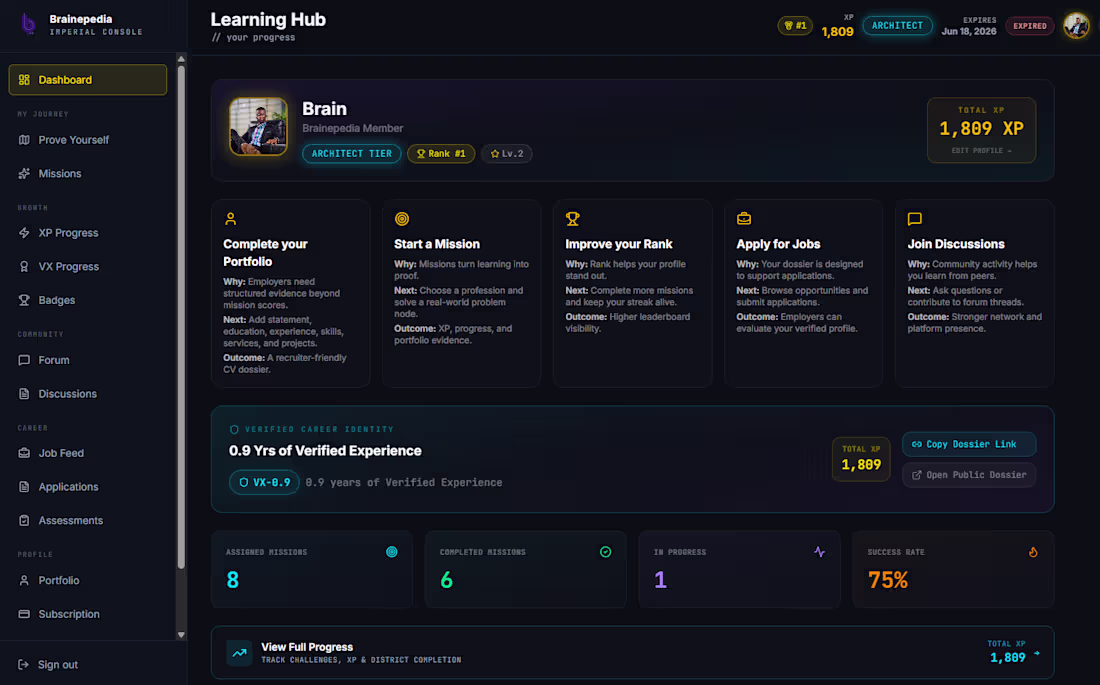The height and width of the screenshot is (685, 1100).
Task: Click the Lv.2 star badge
Action: click(x=507, y=154)
